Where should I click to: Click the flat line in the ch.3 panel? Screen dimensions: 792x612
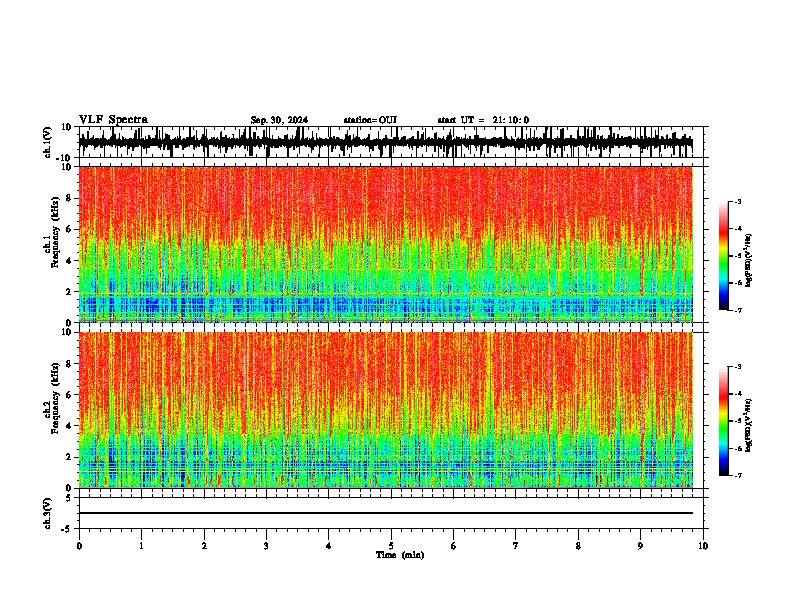(386, 513)
